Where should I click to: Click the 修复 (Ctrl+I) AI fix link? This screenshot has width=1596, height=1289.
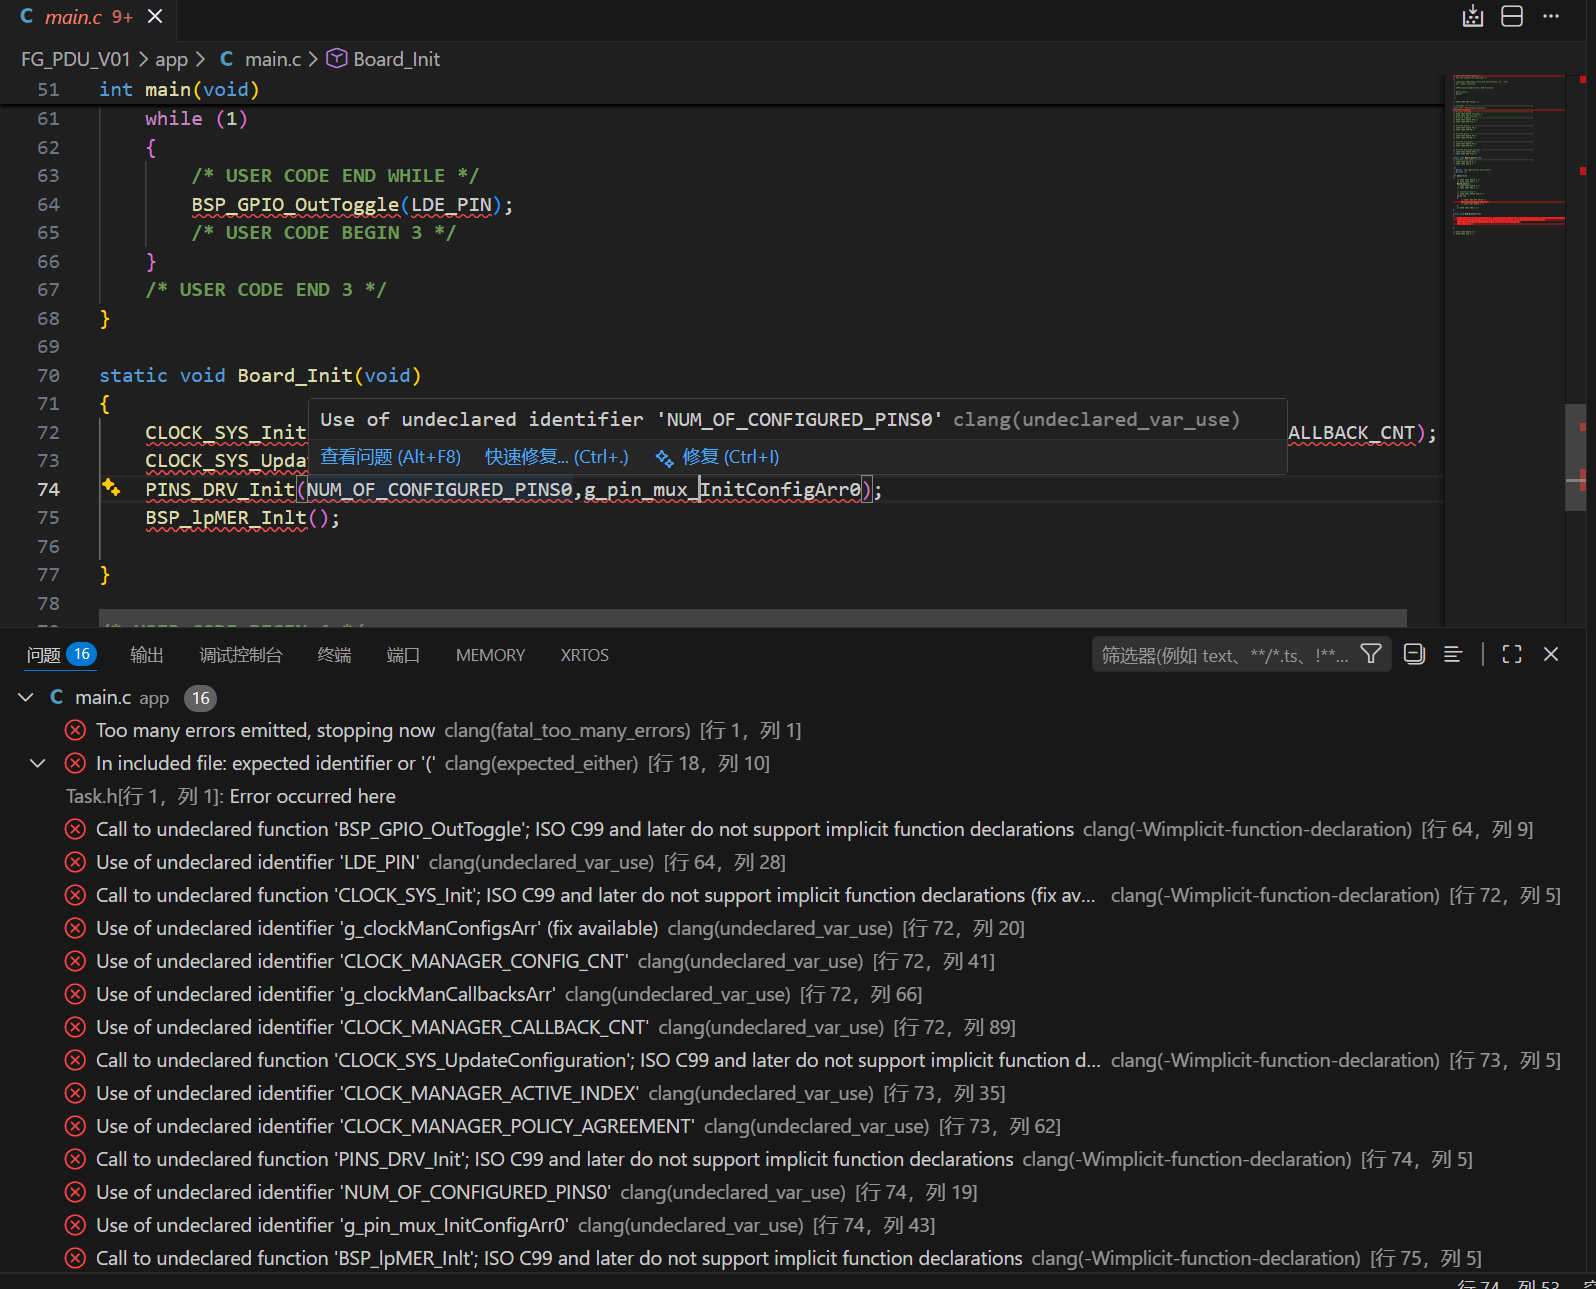(729, 457)
